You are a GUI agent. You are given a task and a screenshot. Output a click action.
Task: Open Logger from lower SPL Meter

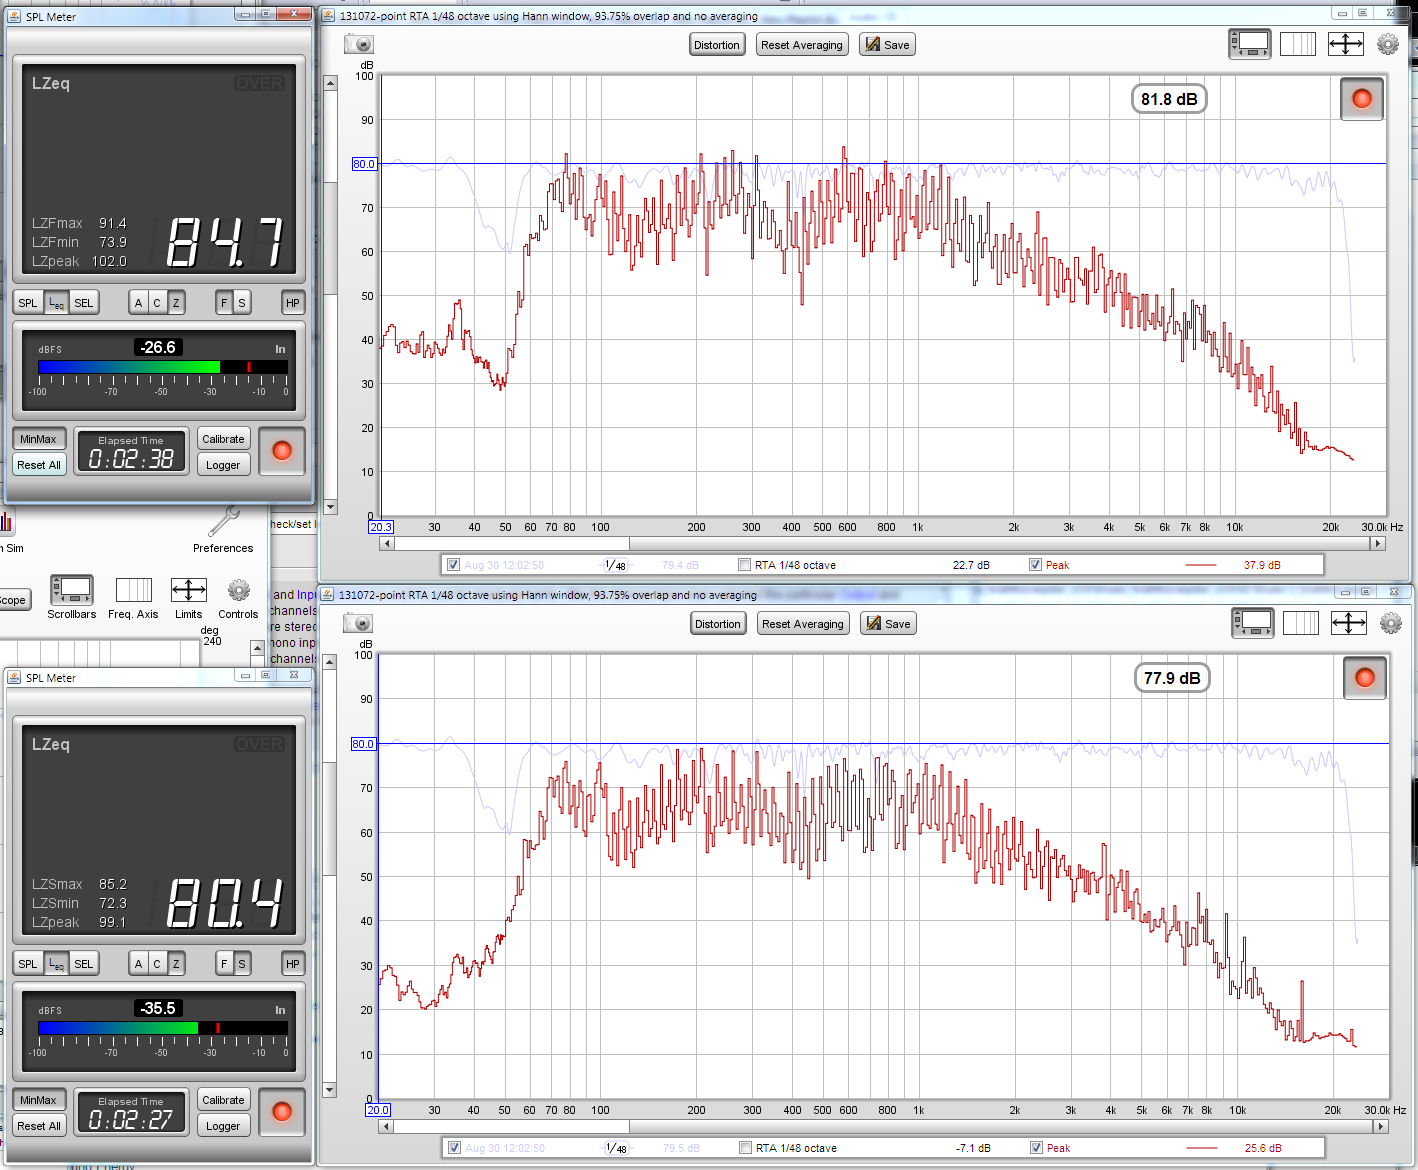[x=223, y=1126]
